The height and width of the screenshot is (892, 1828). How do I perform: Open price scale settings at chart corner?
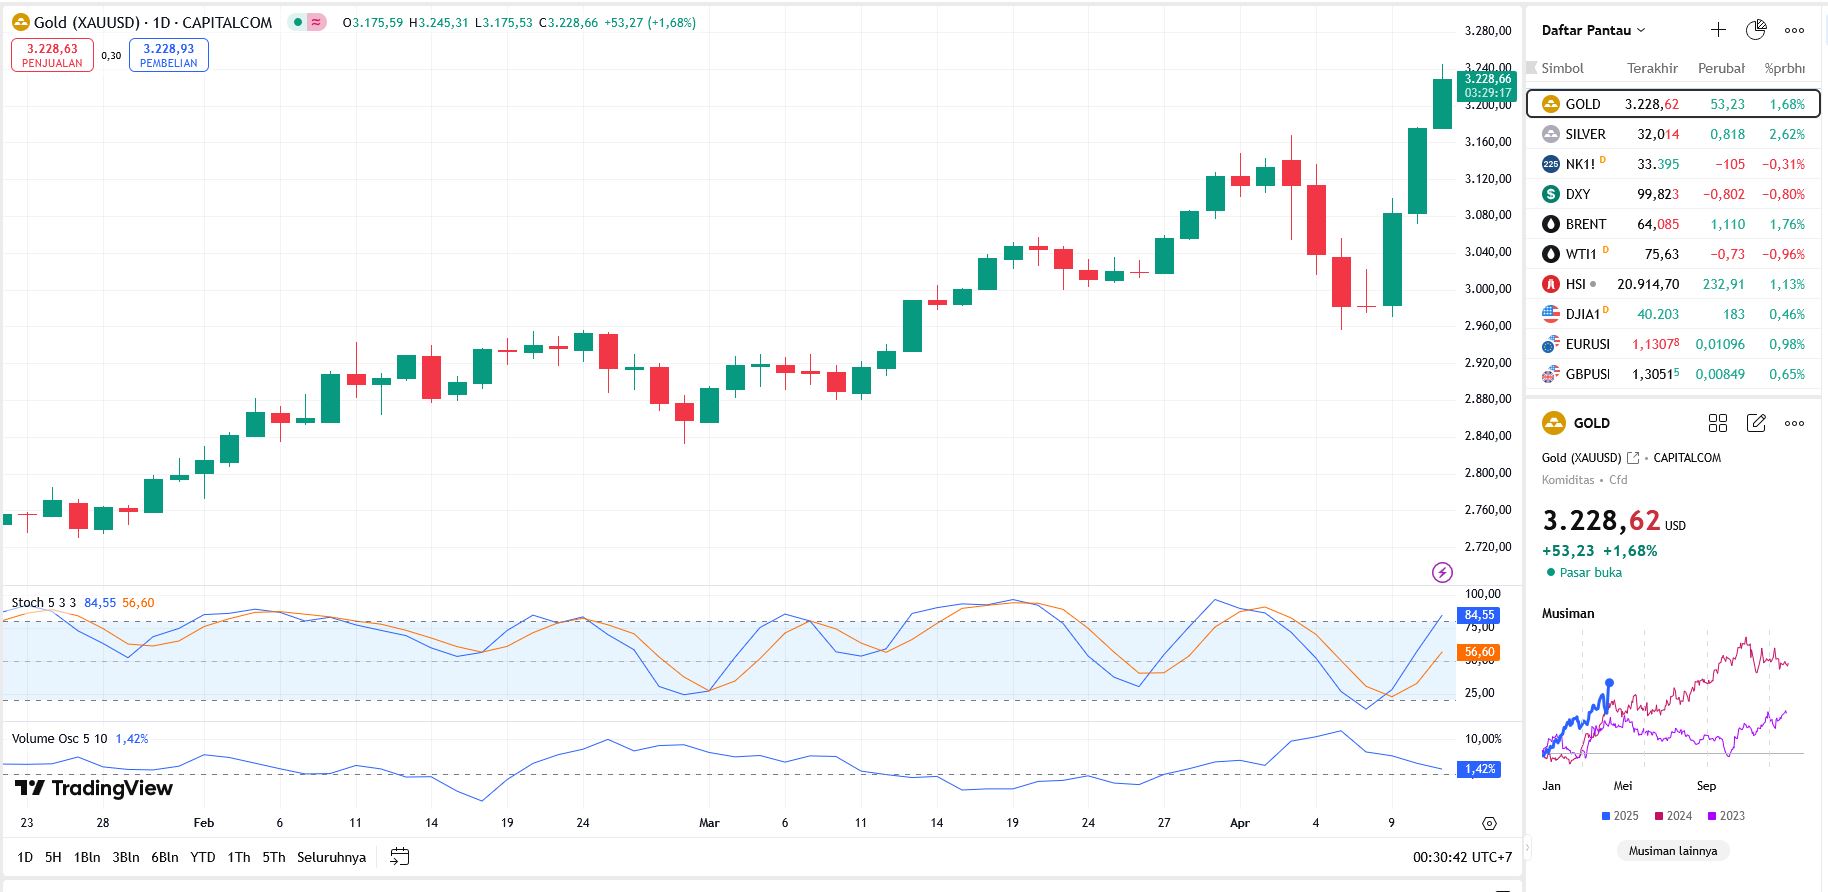click(1489, 823)
